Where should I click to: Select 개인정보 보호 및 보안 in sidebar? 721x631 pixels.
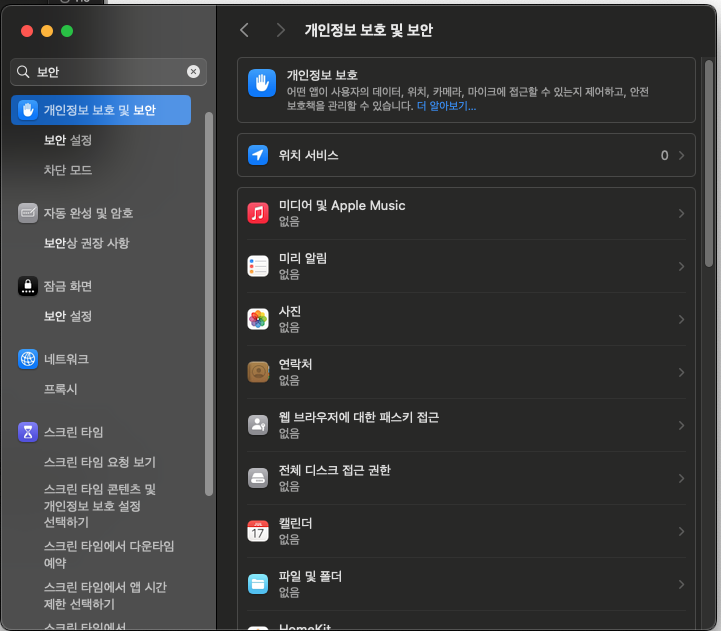click(101, 110)
